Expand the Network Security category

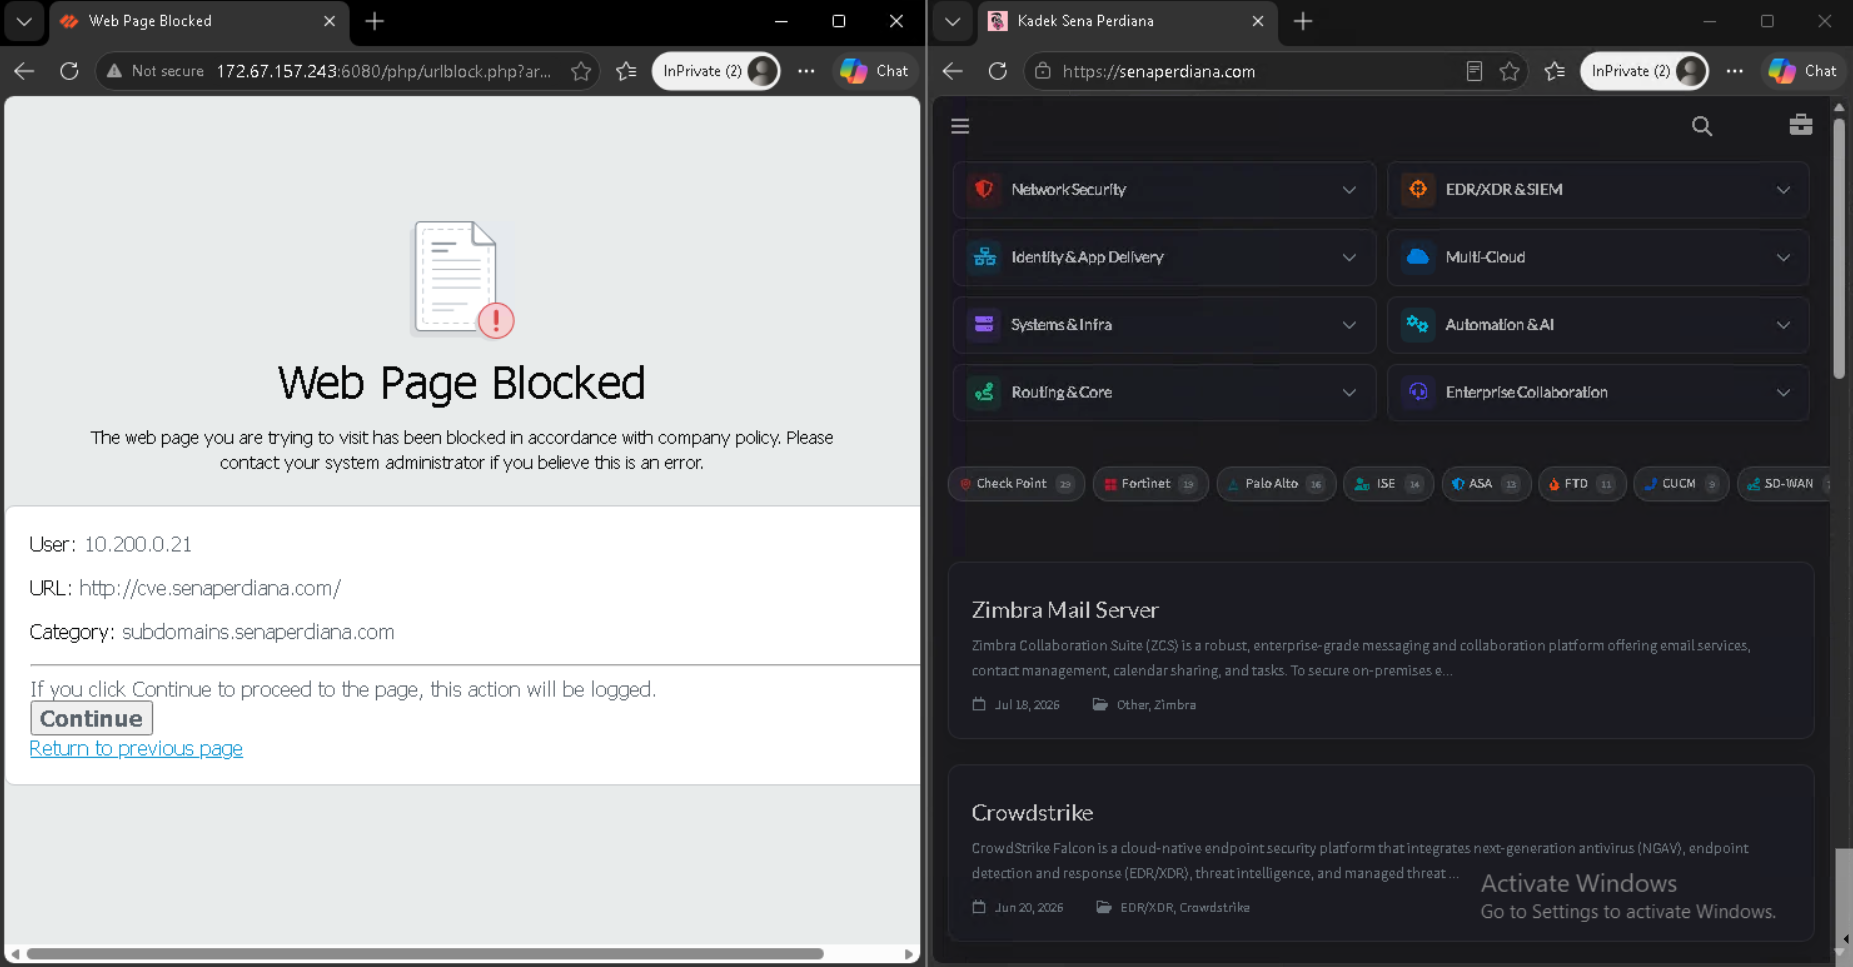point(1164,190)
